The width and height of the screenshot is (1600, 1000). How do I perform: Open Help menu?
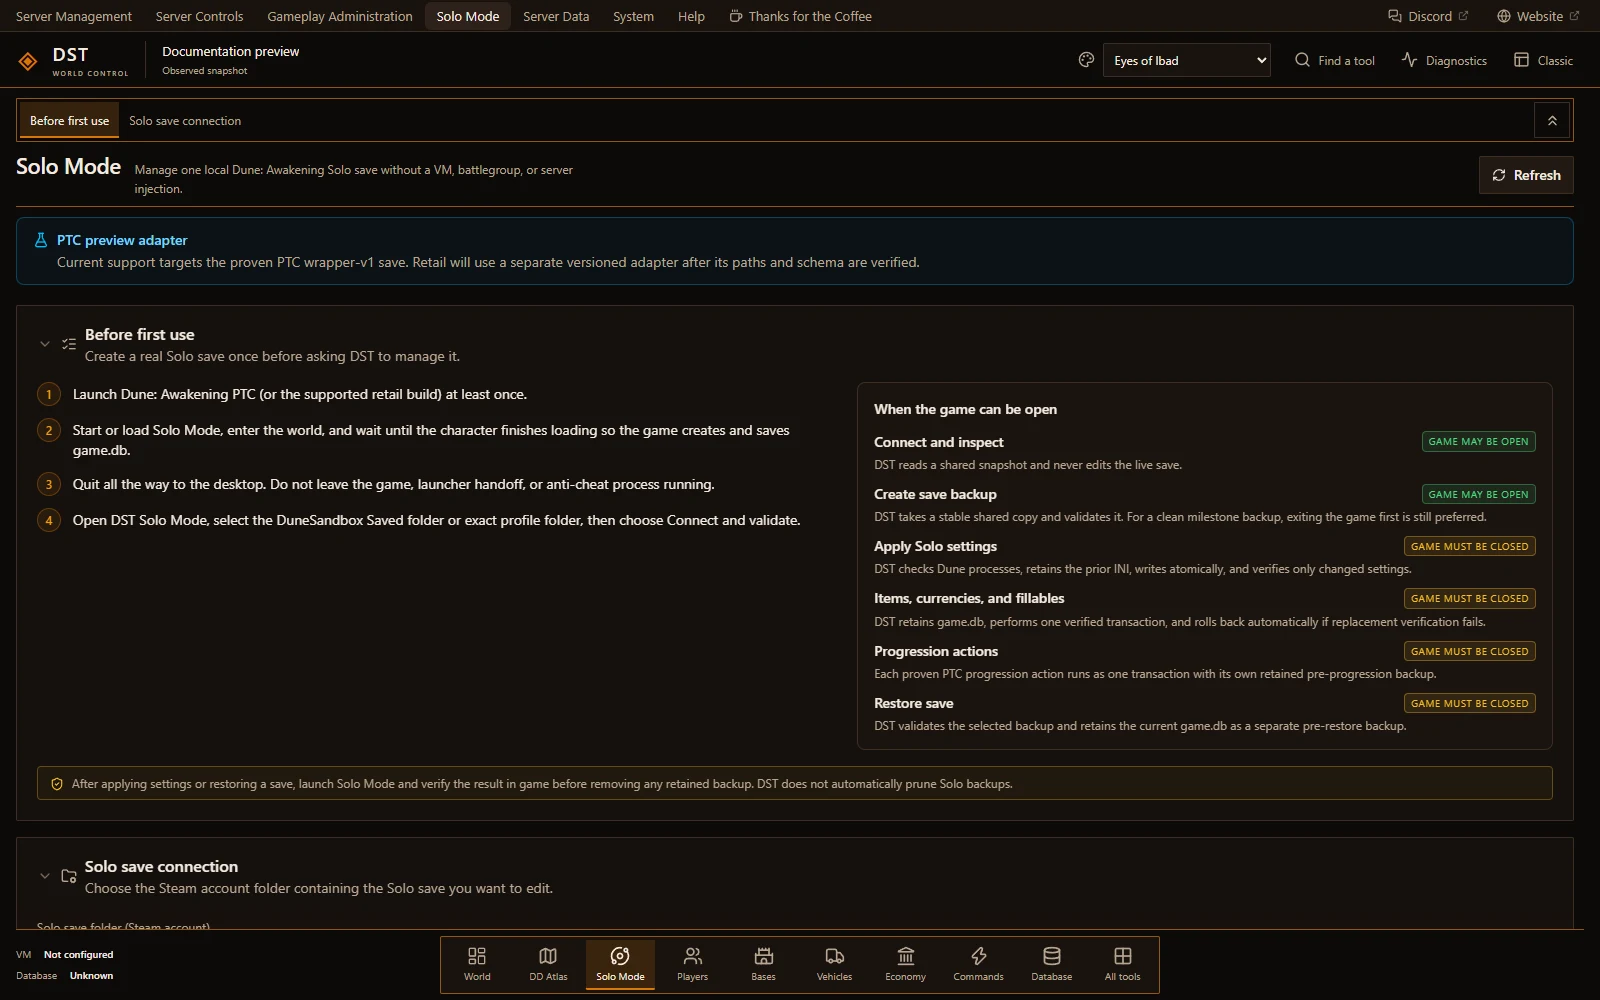tap(691, 16)
